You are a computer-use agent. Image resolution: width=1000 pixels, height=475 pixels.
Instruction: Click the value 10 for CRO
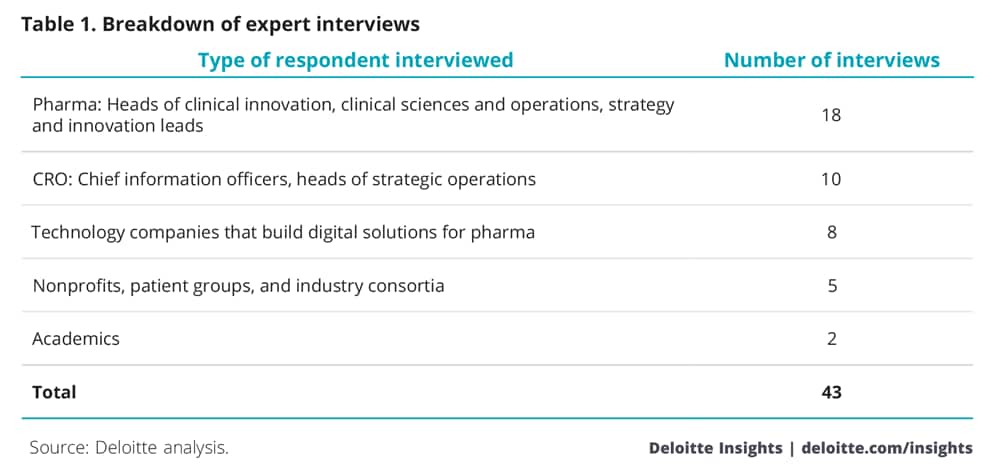tap(832, 179)
